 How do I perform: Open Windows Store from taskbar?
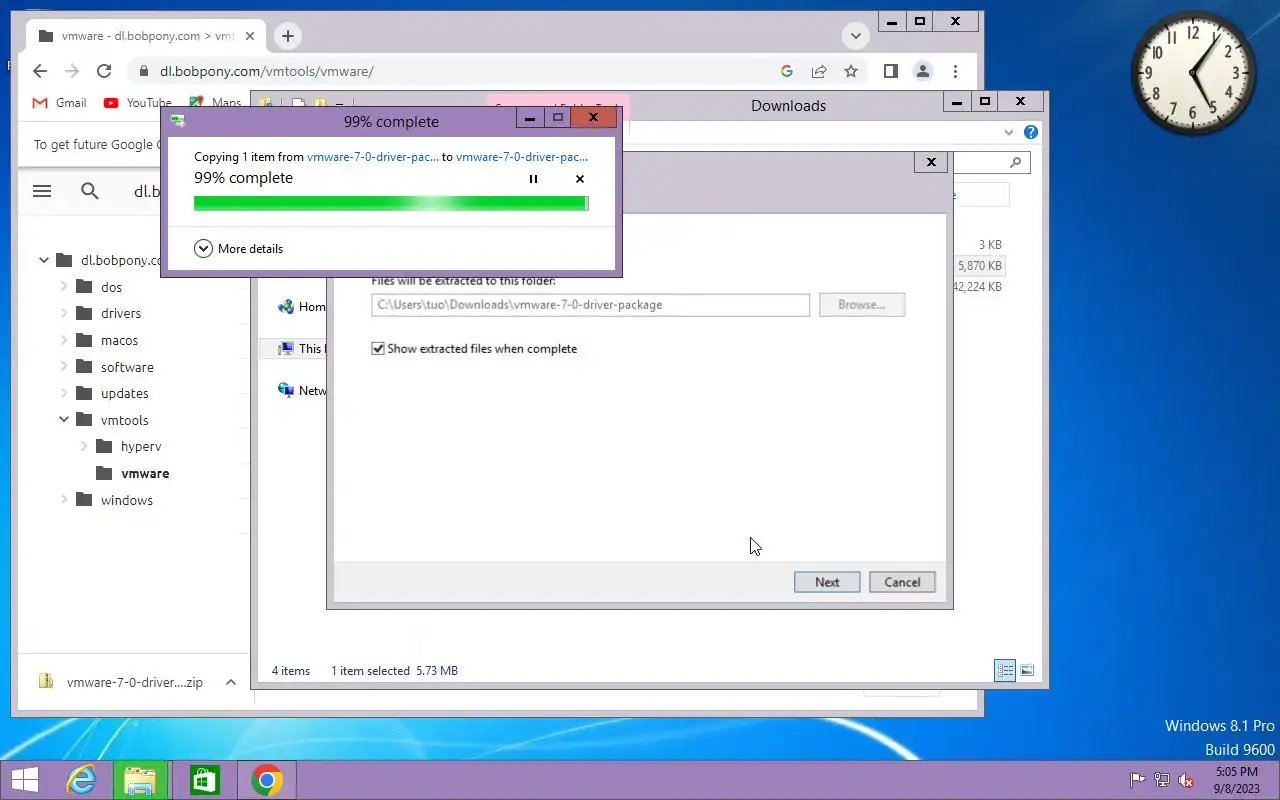(x=203, y=780)
